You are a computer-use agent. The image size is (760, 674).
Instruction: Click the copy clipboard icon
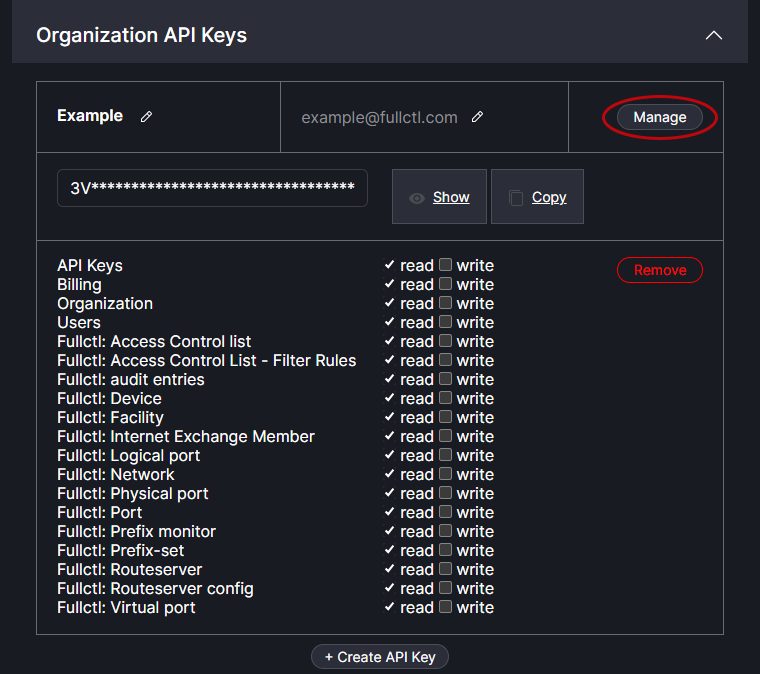[516, 198]
